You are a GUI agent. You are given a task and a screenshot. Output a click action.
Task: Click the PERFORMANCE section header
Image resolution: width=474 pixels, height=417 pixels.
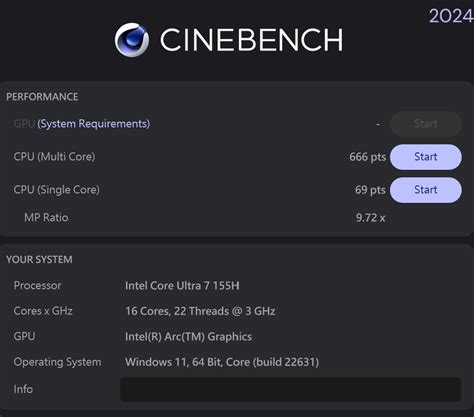pos(42,97)
